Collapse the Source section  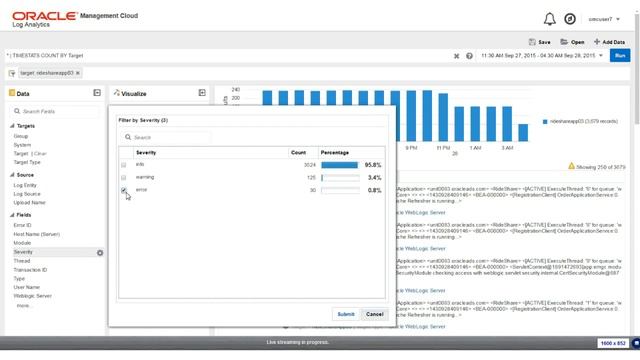(x=12, y=175)
